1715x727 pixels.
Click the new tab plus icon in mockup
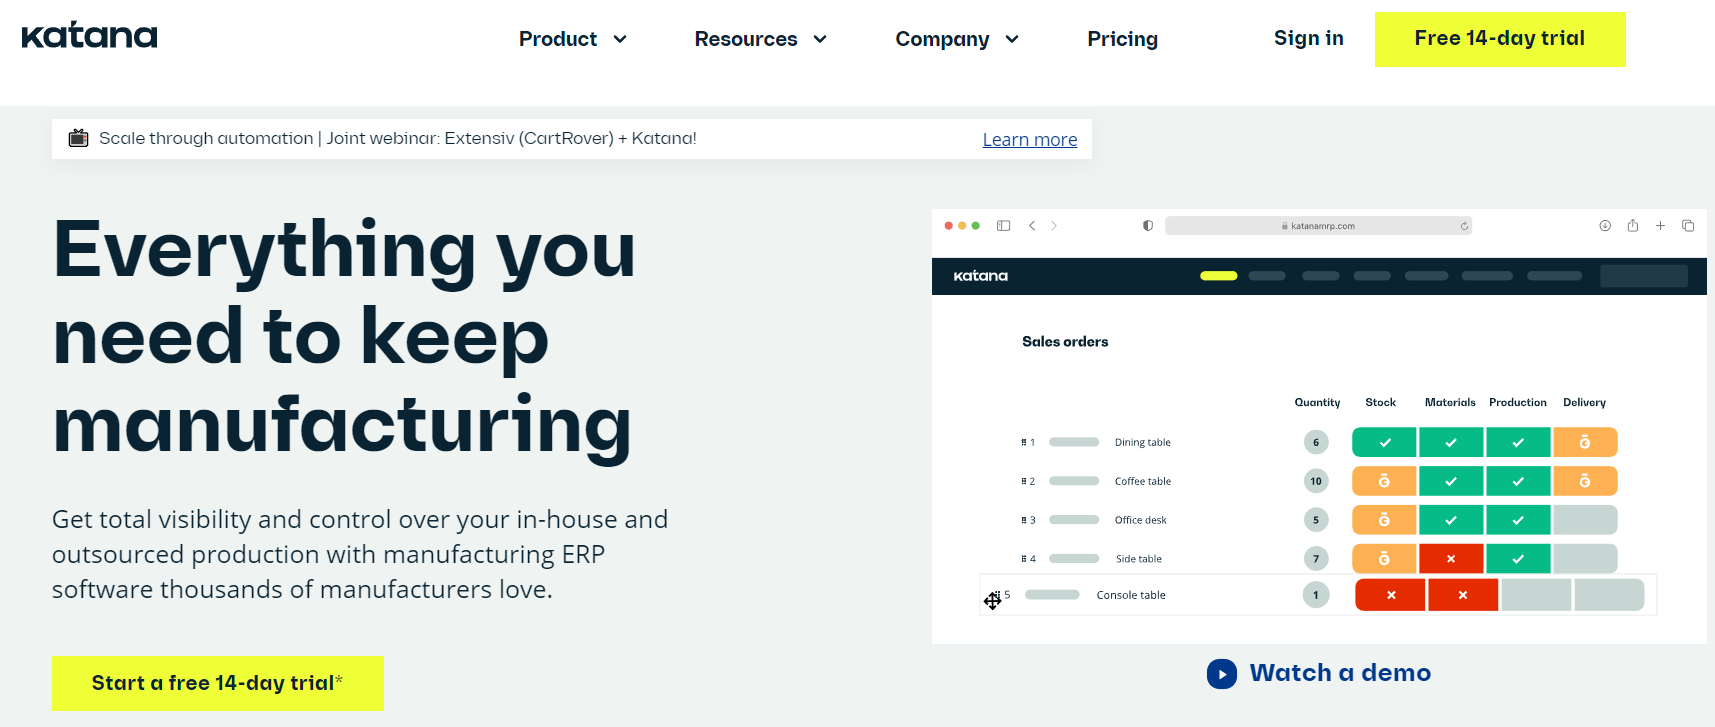click(x=1660, y=226)
